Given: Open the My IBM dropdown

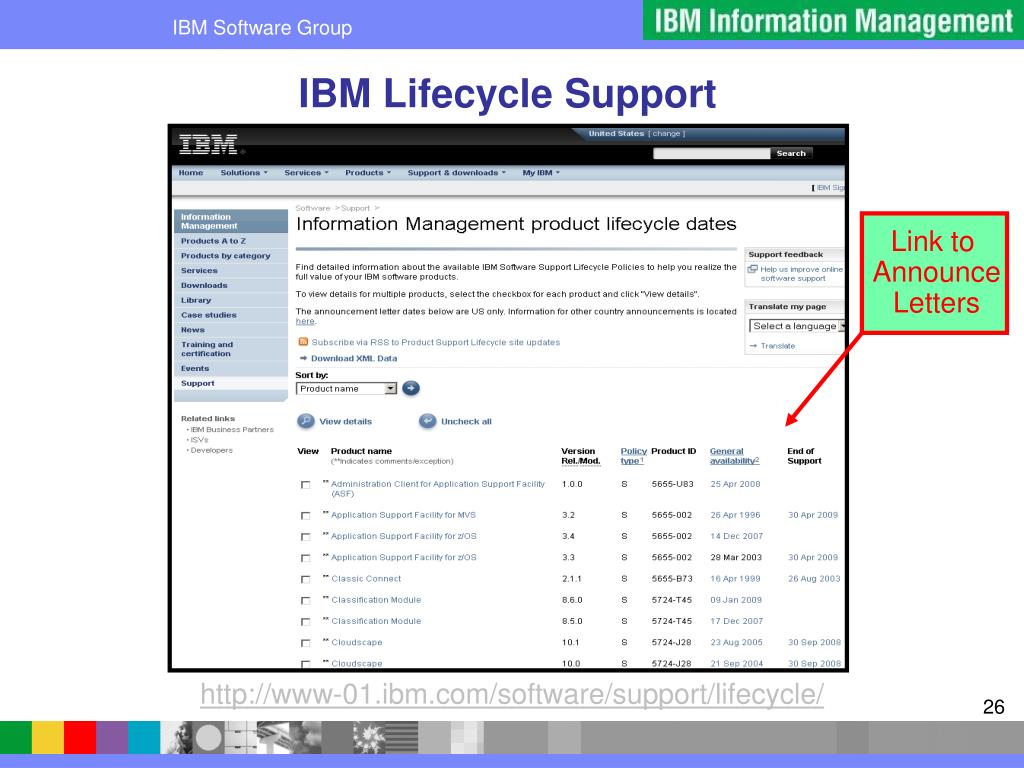Looking at the screenshot, I should pyautogui.click(x=541, y=173).
